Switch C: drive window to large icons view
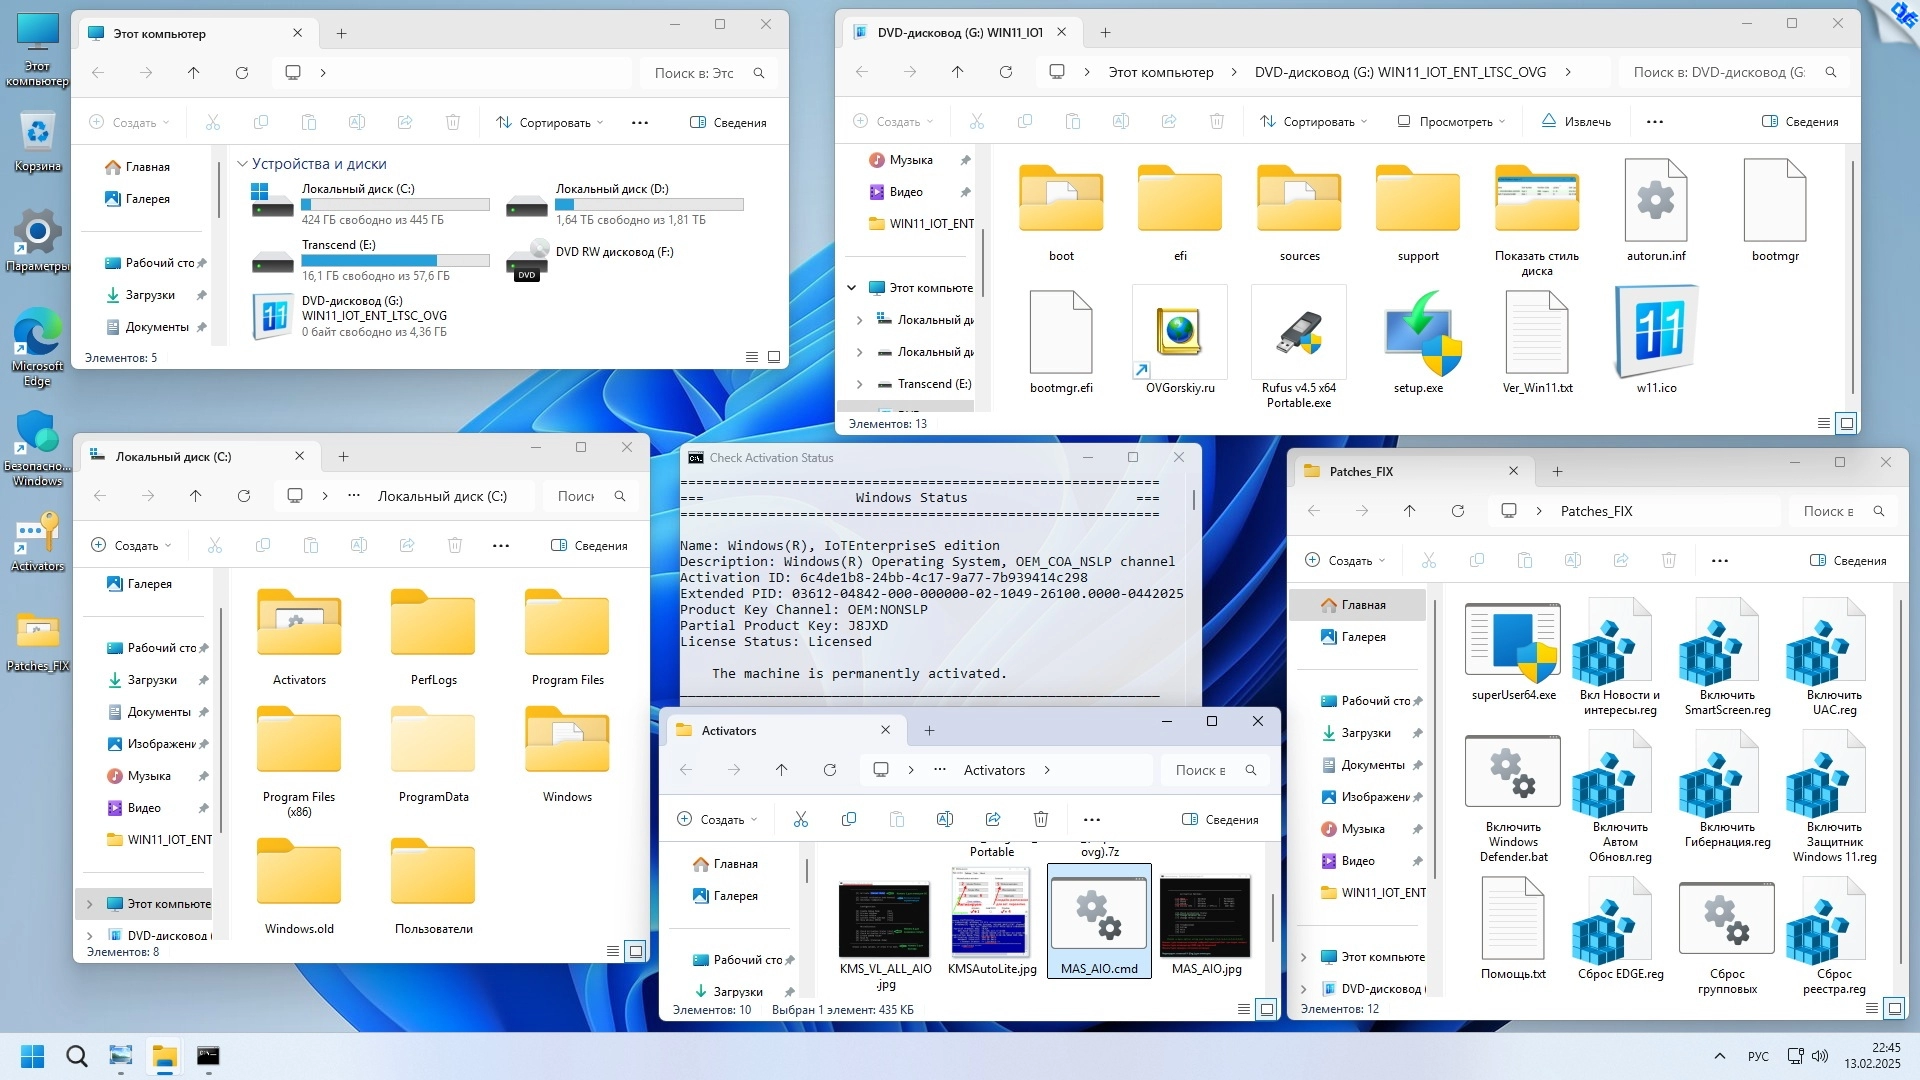 pos(635,951)
